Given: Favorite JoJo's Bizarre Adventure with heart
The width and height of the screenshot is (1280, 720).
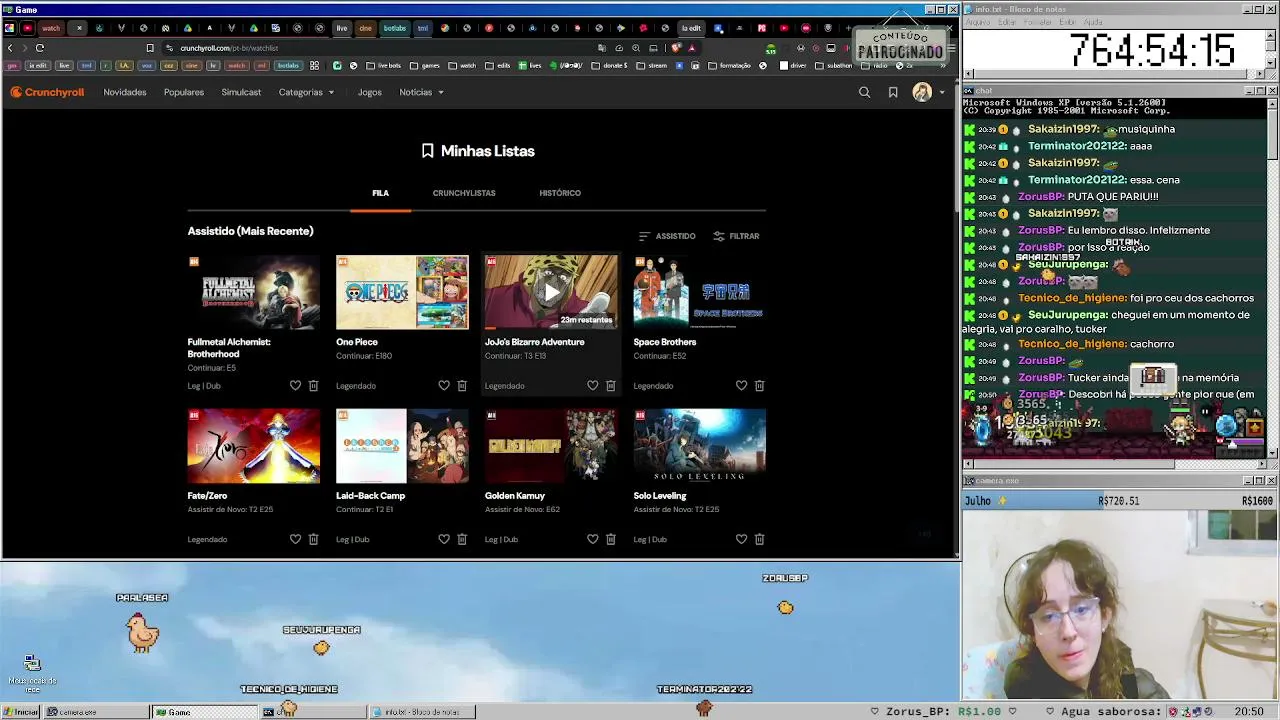Looking at the screenshot, I should pyautogui.click(x=593, y=385).
